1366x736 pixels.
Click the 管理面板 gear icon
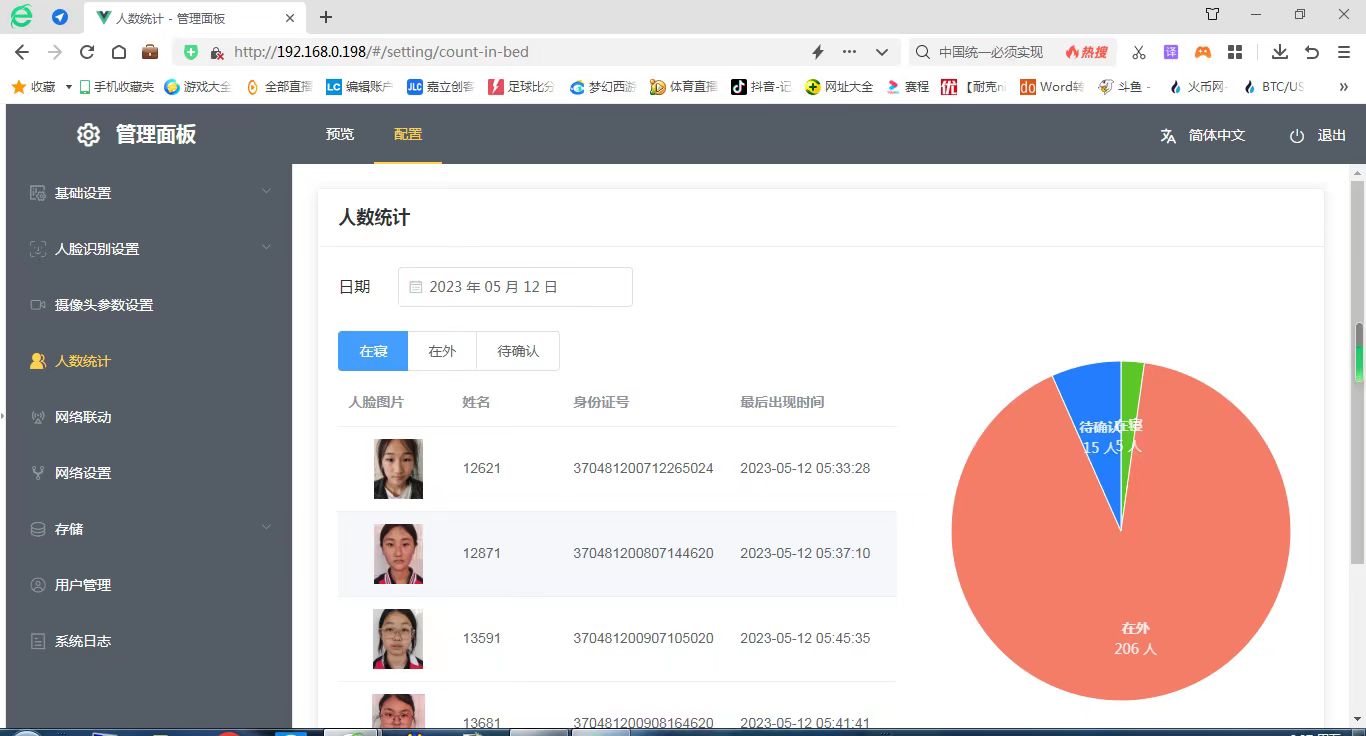[x=88, y=135]
